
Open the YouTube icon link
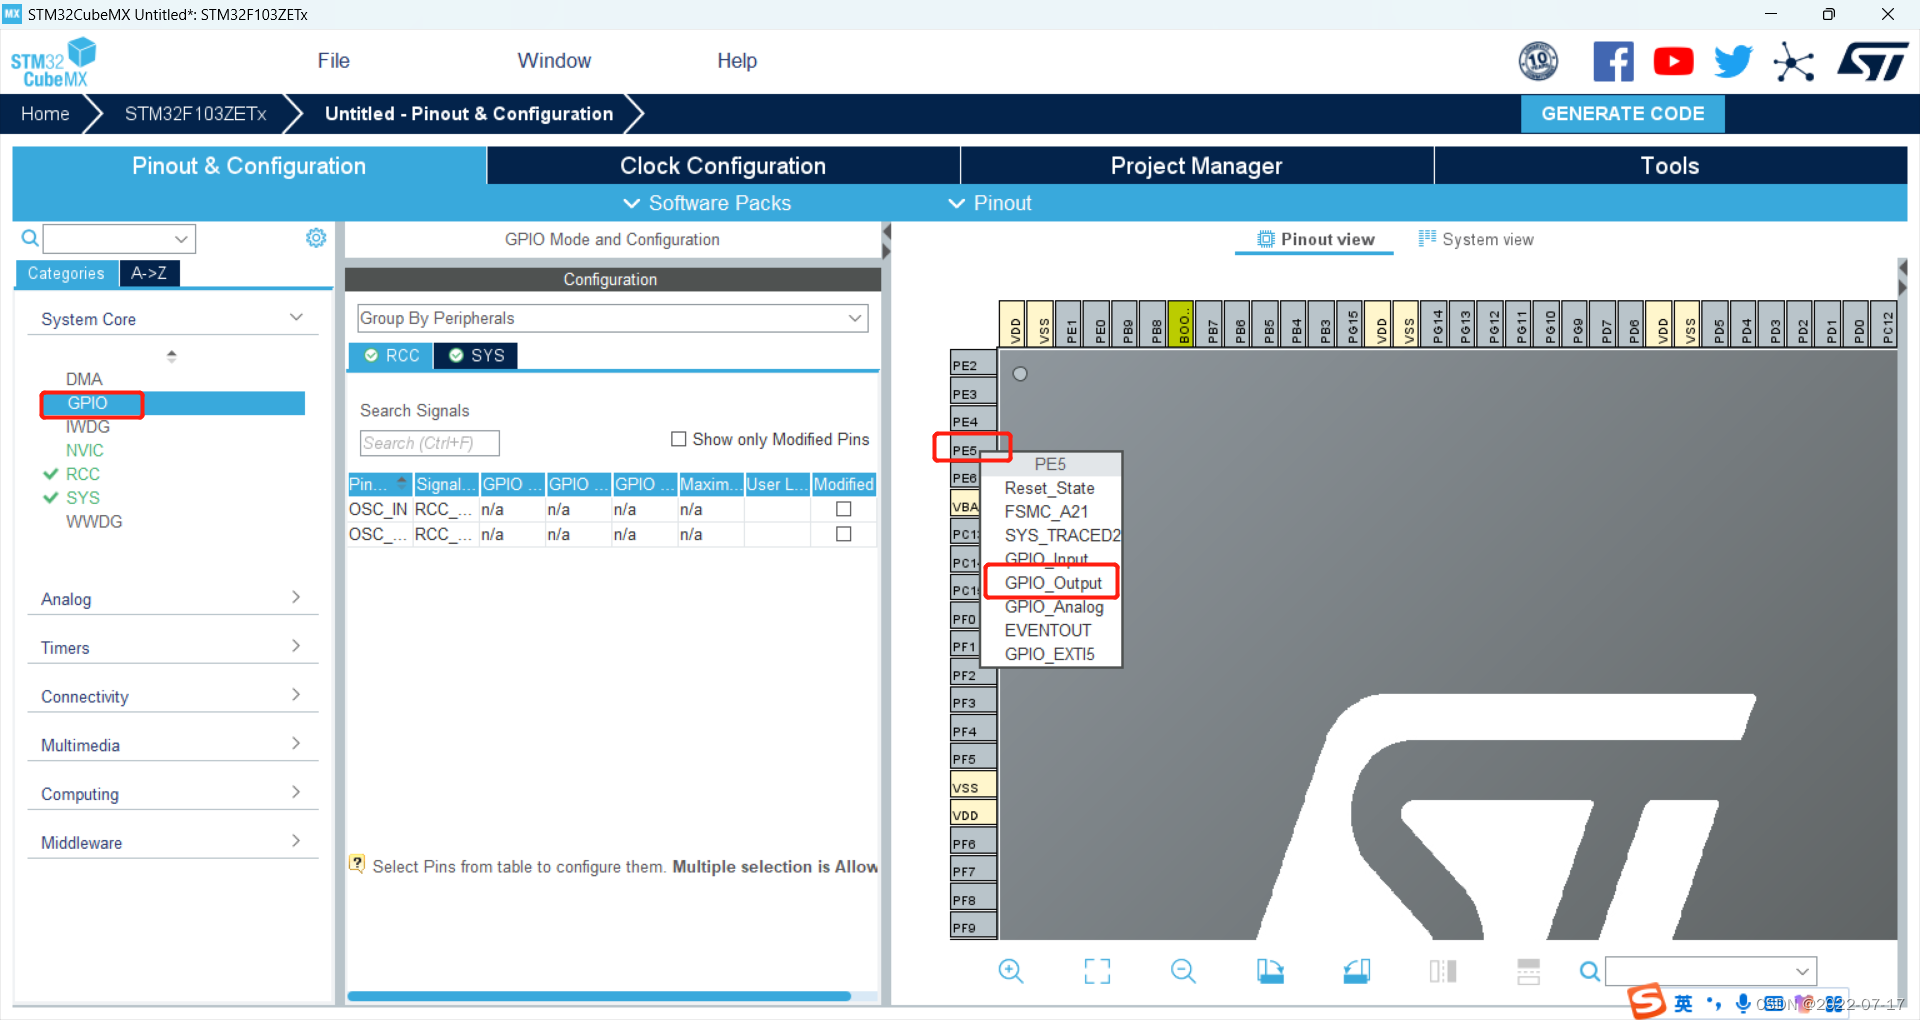pos(1673,62)
